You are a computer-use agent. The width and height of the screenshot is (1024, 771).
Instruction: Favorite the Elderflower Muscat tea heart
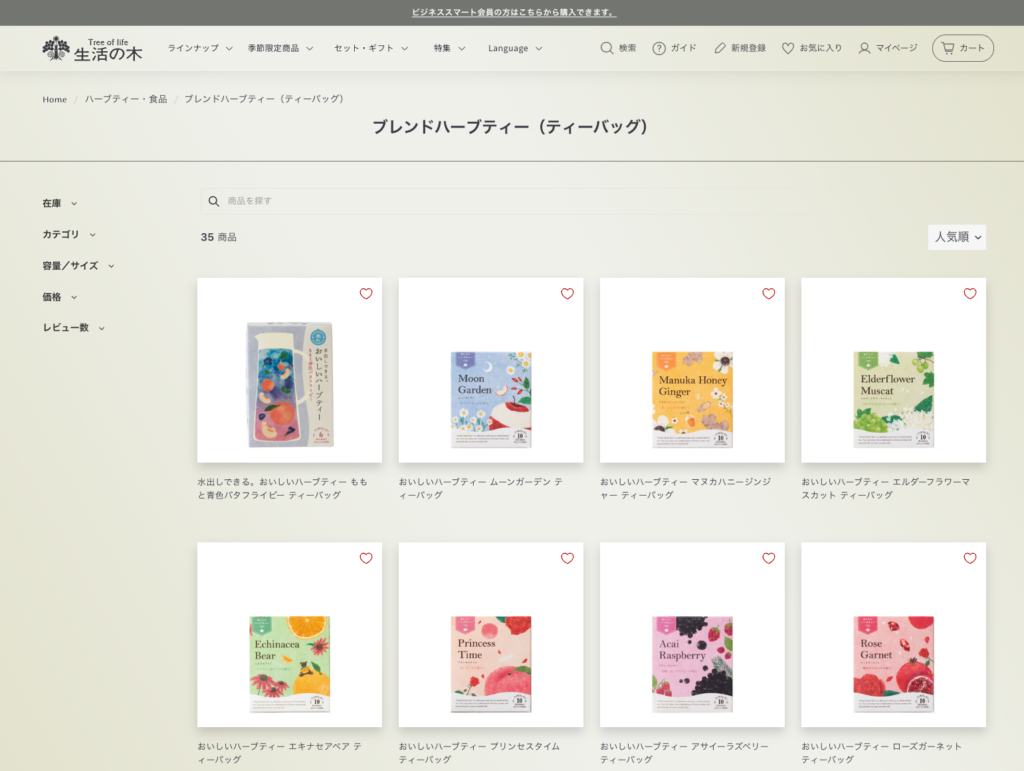tap(970, 294)
